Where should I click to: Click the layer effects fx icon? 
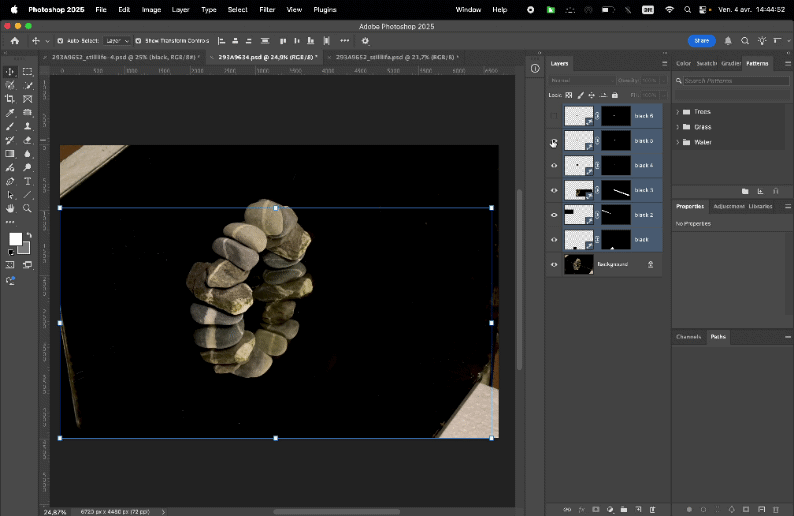582,509
